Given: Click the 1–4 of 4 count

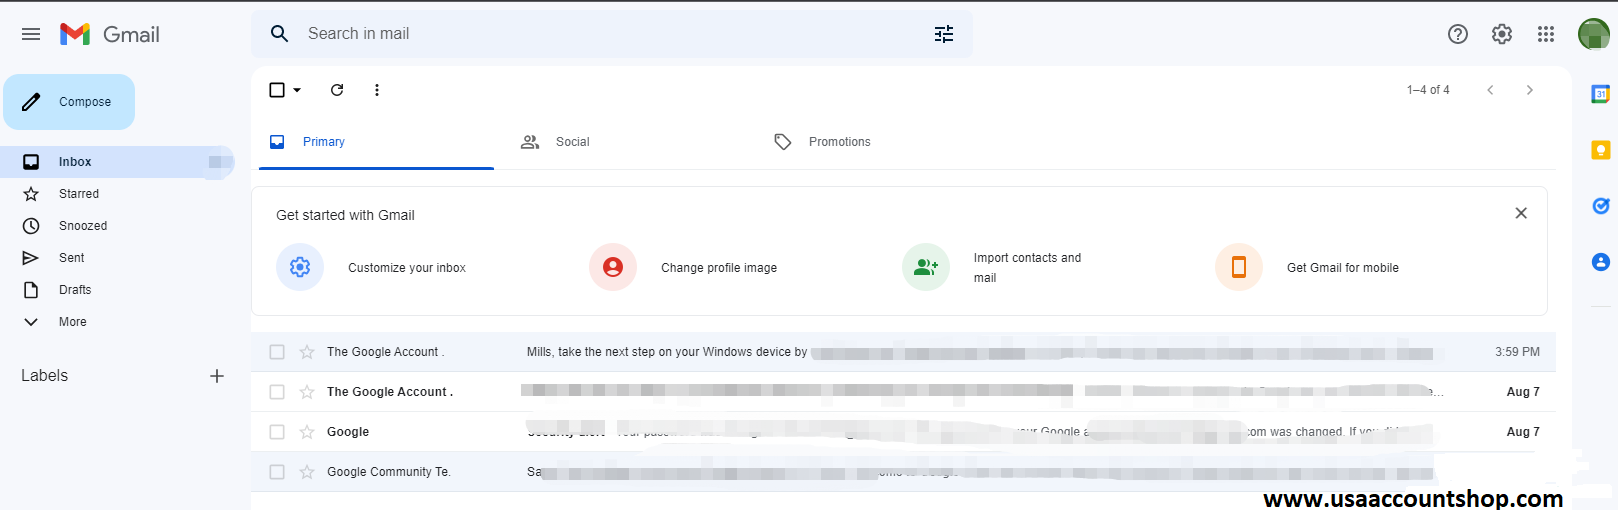Looking at the screenshot, I should point(1428,90).
